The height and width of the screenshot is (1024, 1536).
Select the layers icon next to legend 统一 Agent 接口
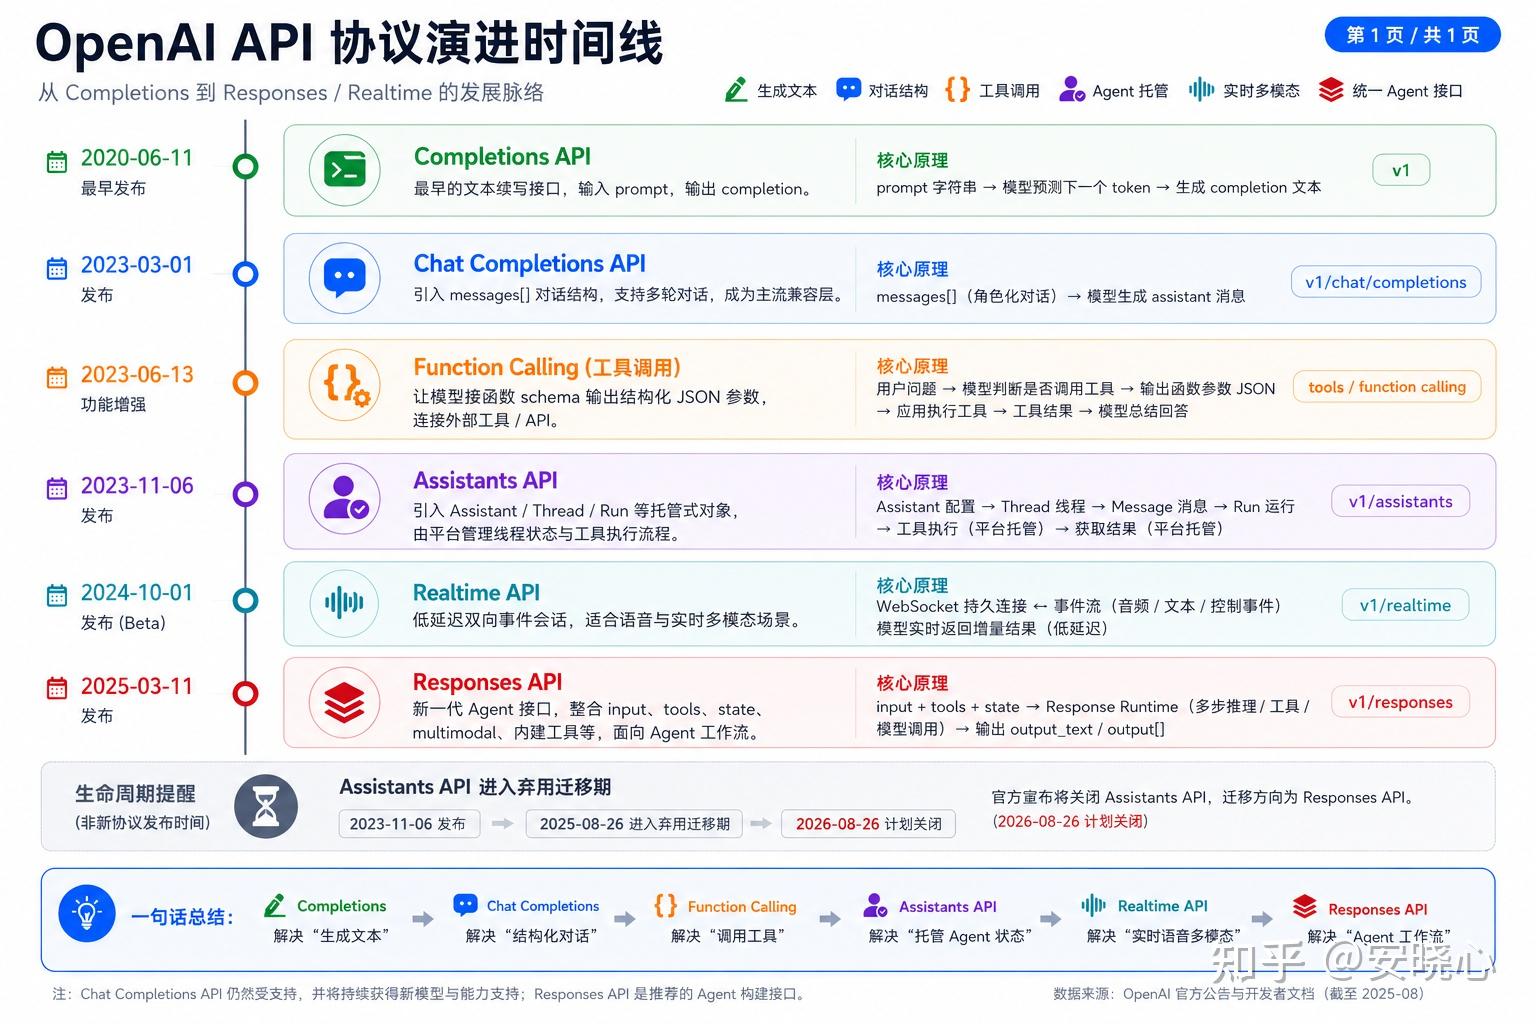[1331, 90]
